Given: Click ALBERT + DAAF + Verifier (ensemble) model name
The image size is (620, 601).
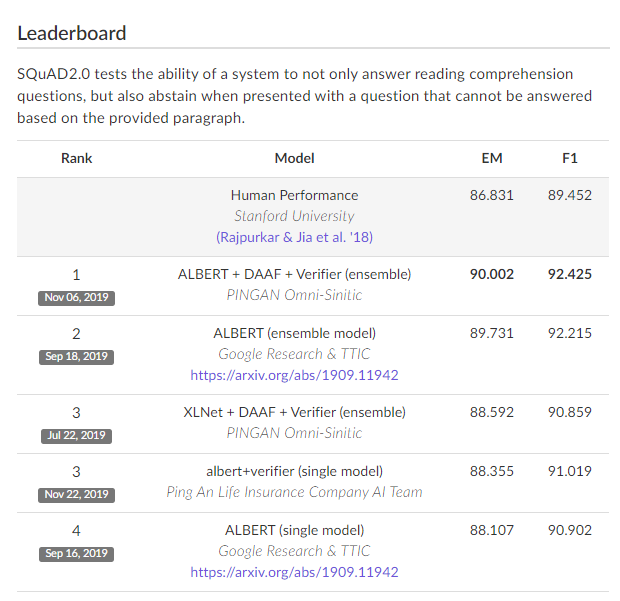Looking at the screenshot, I should [295, 274].
